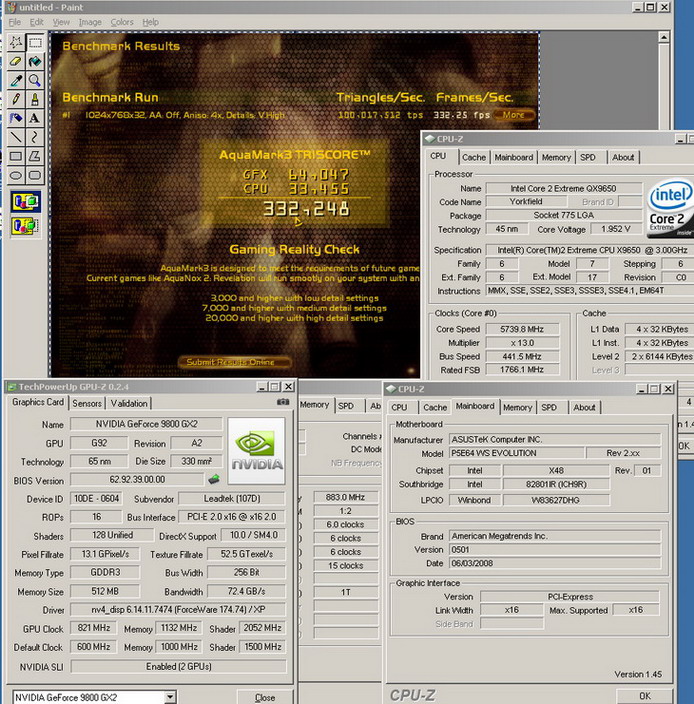Click the Close button in GPU-Z
Screen dimensions: 694x704
(265, 698)
